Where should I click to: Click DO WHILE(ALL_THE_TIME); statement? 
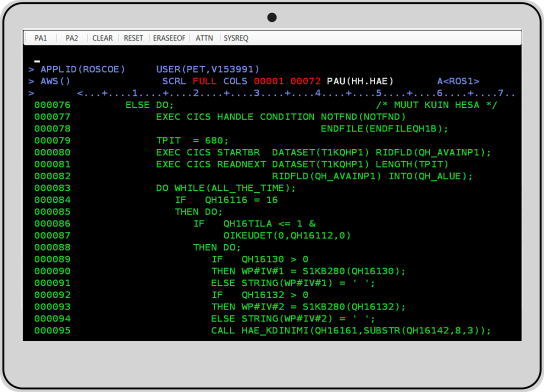(x=226, y=188)
